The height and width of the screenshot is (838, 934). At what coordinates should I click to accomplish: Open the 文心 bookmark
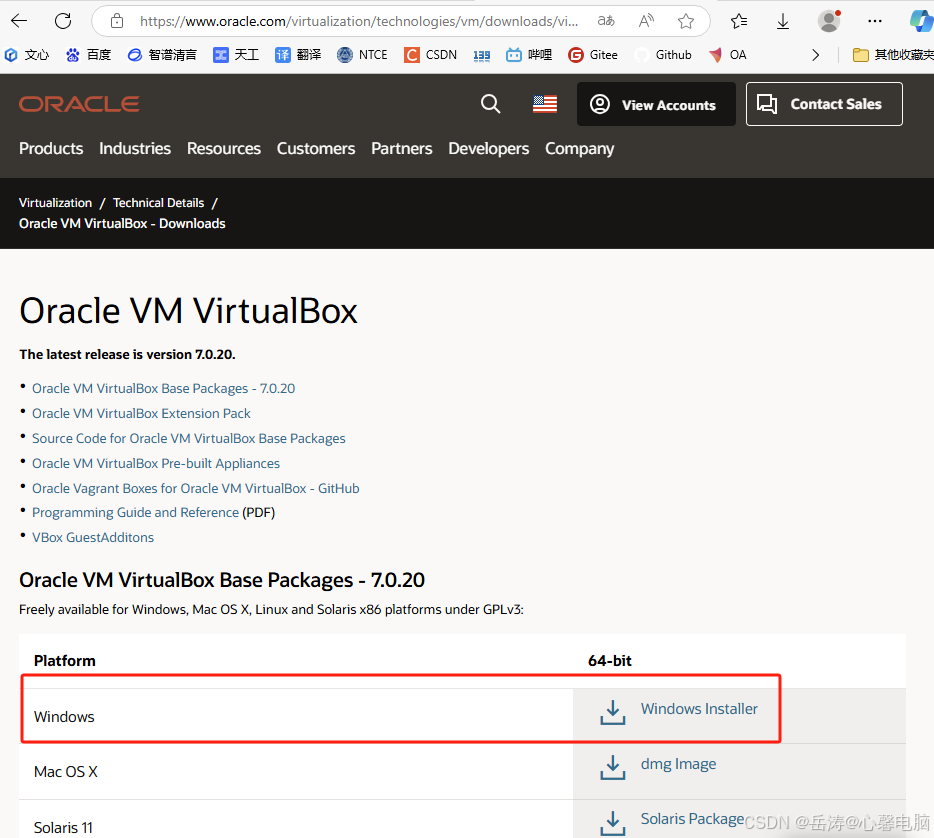27,55
